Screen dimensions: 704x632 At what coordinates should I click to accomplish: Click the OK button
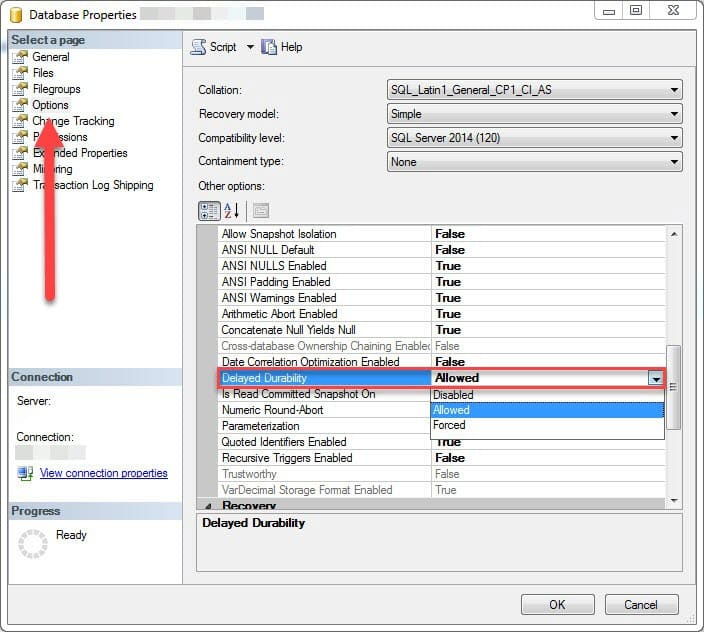point(558,605)
